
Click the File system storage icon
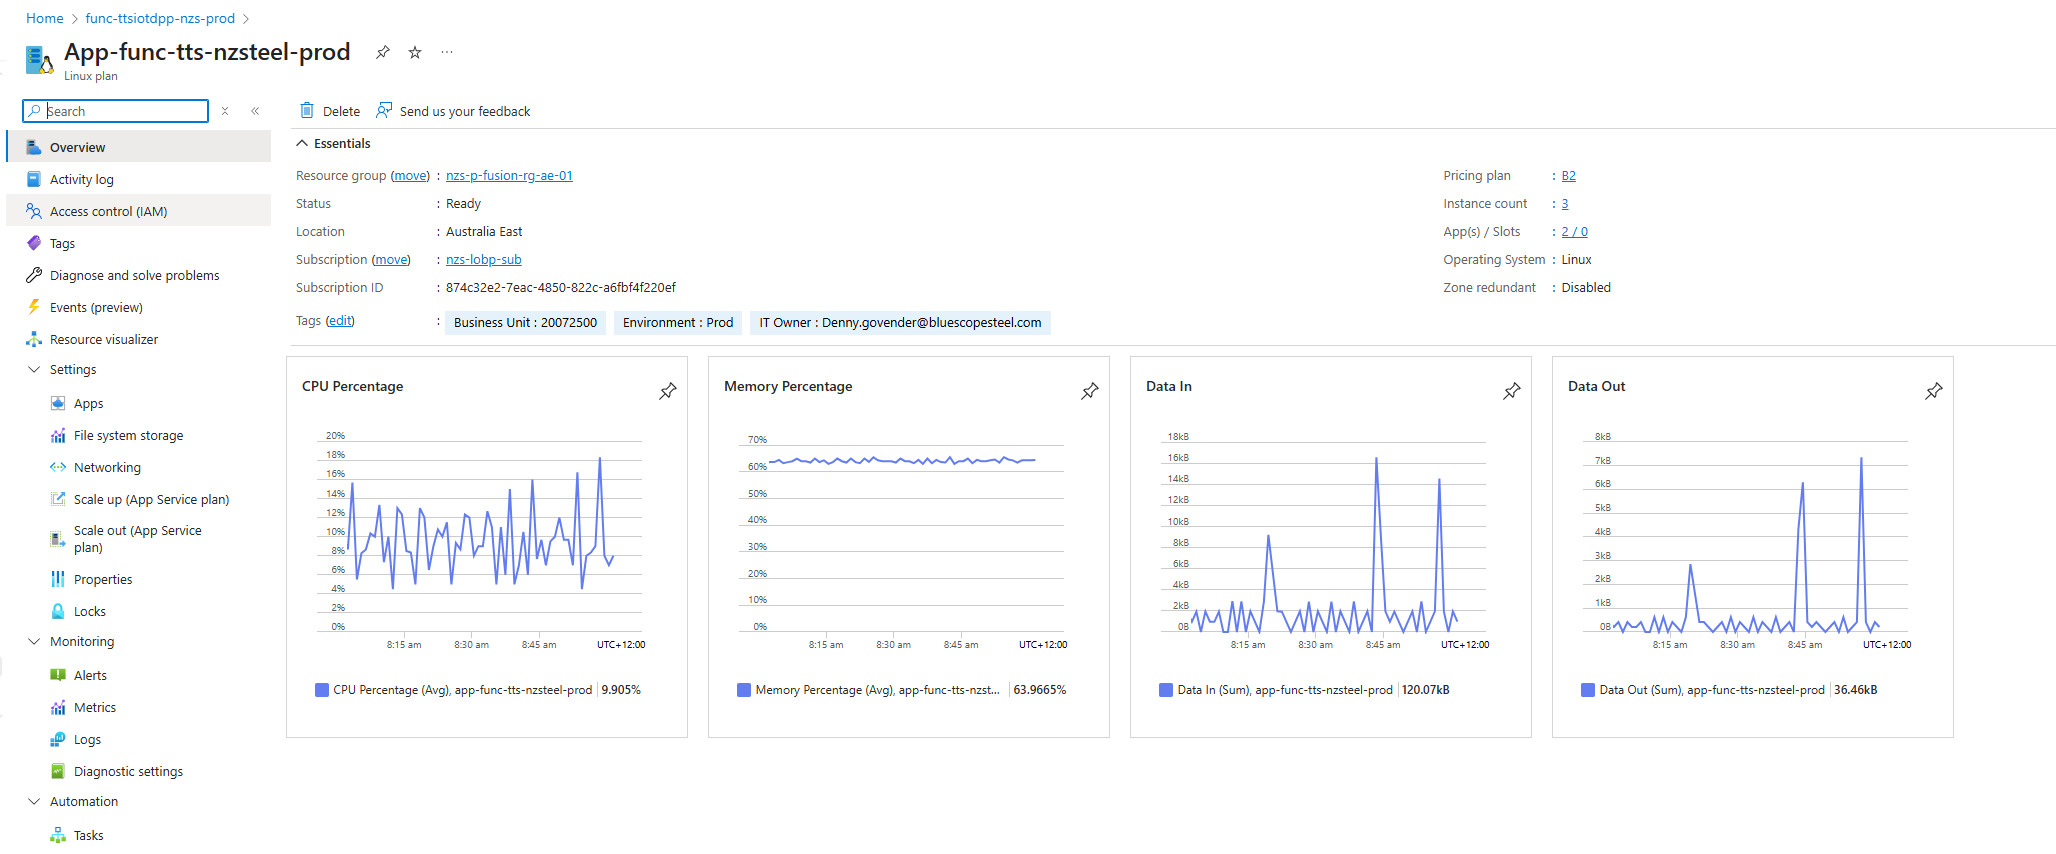(58, 435)
